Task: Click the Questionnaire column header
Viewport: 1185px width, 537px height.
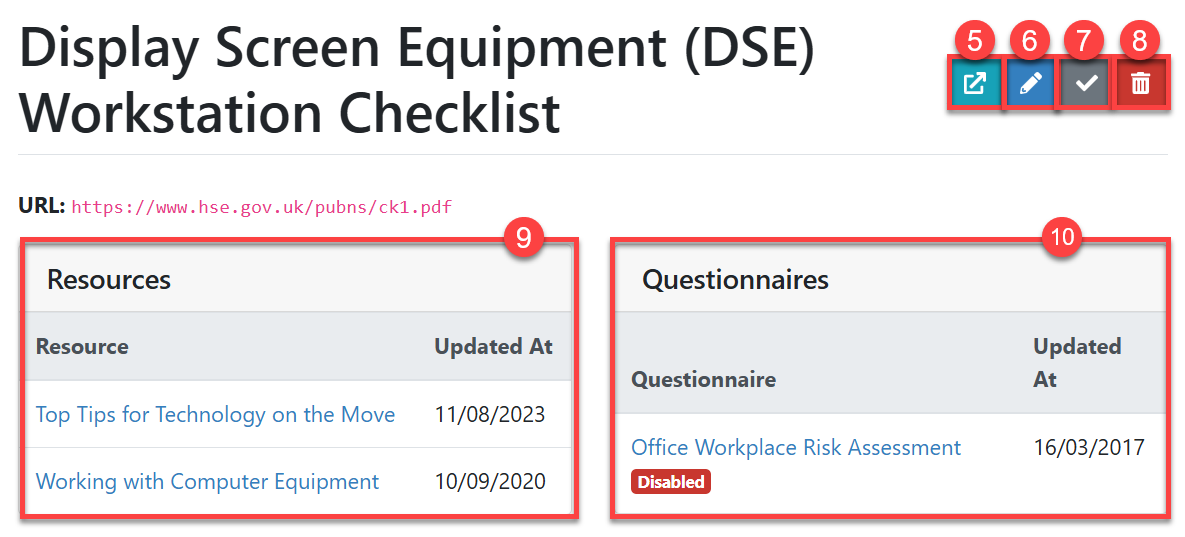Action: tap(703, 380)
